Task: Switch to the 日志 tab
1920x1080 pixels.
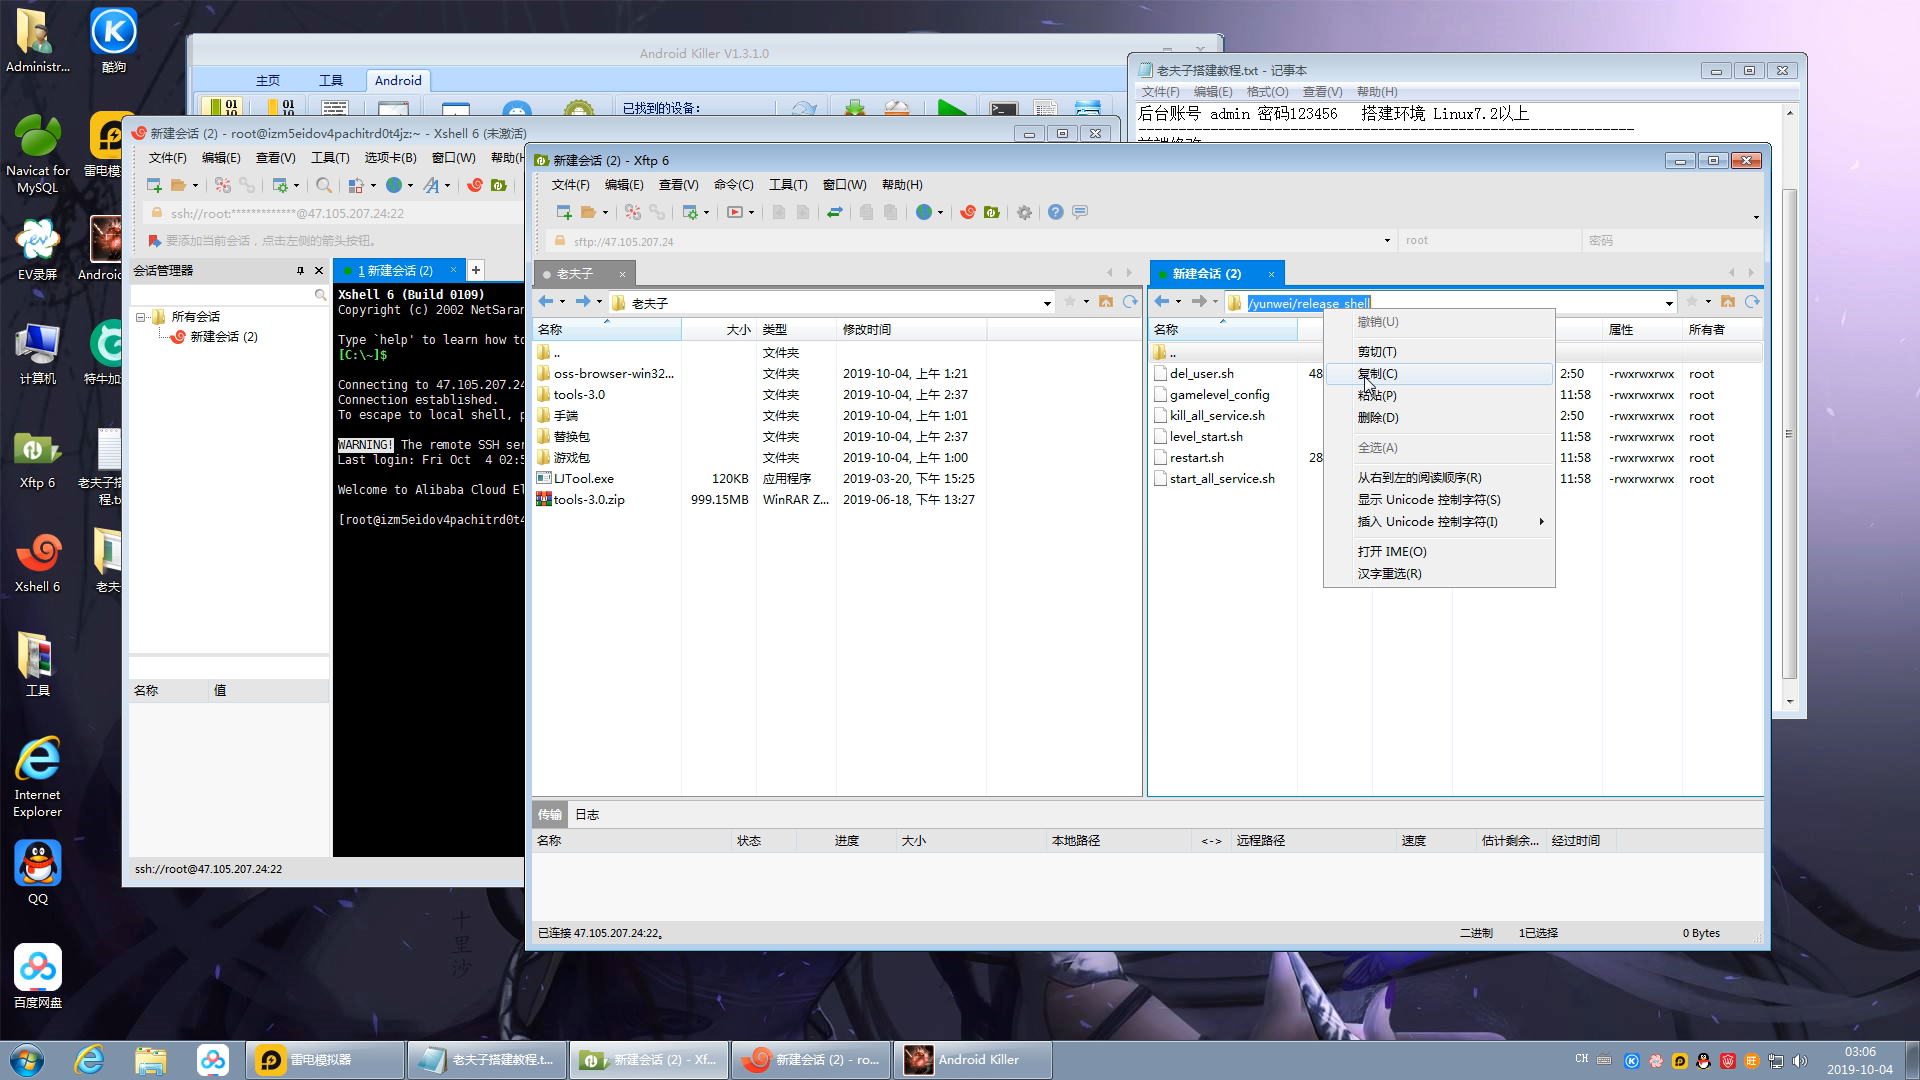Action: pyautogui.click(x=587, y=815)
